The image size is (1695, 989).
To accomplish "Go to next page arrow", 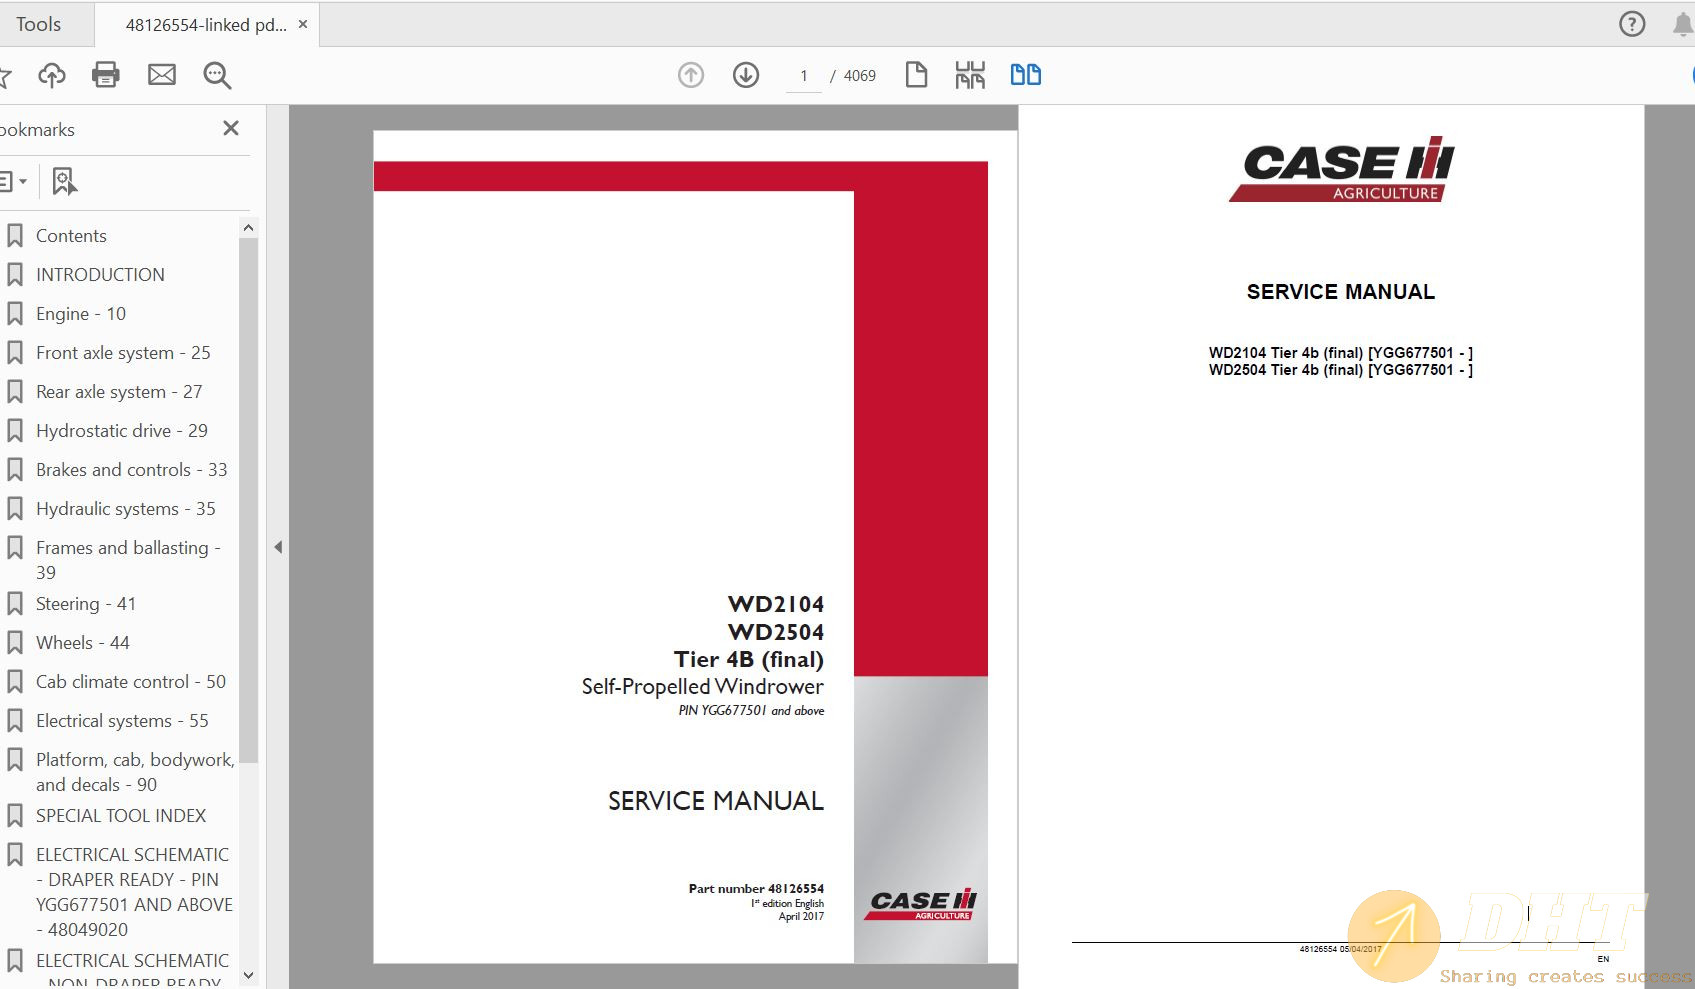I will click(x=746, y=75).
